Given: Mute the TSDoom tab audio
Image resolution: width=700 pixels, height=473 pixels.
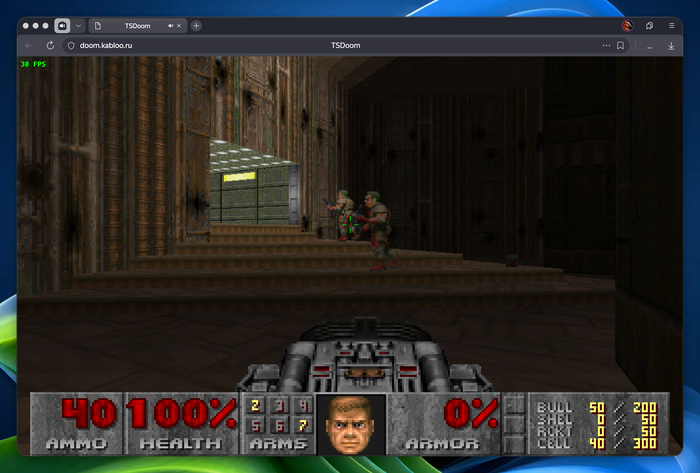Looking at the screenshot, I should (170, 25).
